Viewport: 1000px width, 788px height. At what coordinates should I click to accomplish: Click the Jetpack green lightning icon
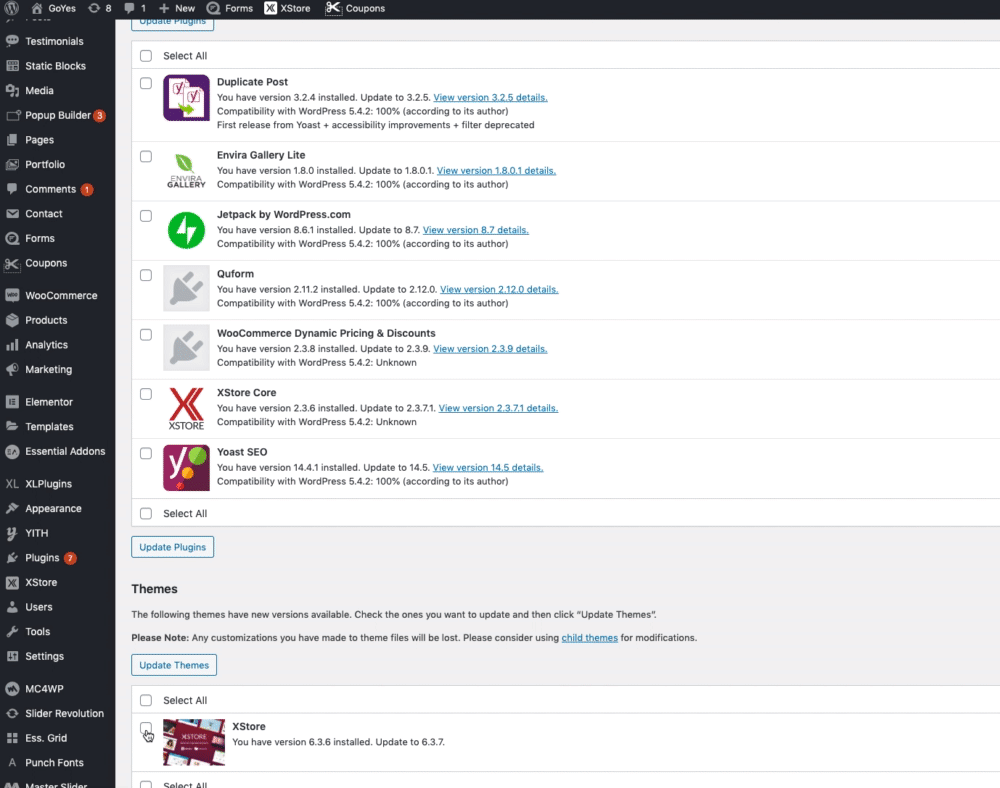pos(186,230)
